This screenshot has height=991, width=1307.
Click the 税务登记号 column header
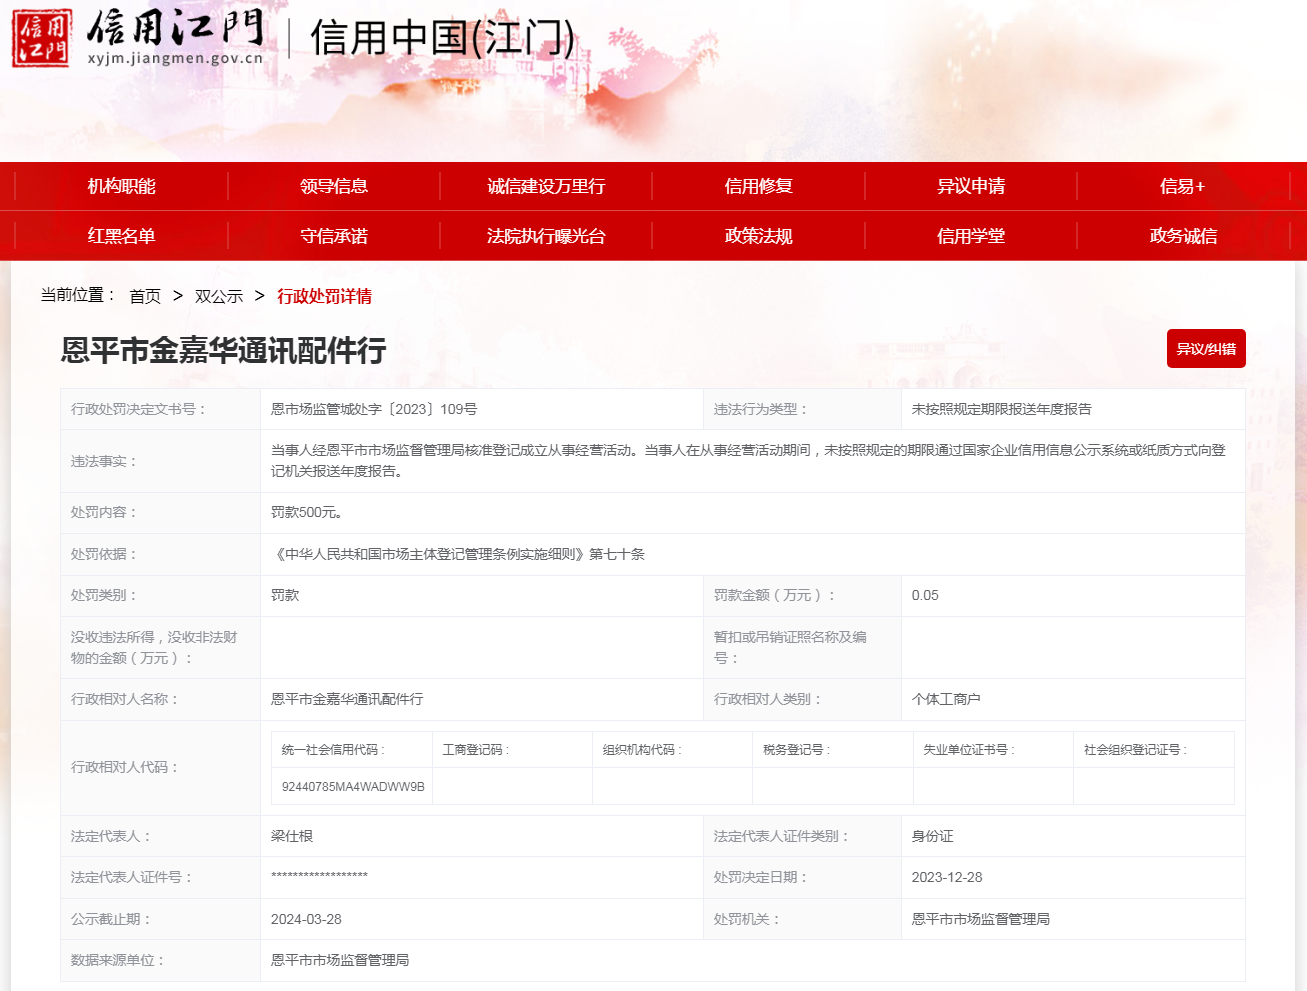pos(796,750)
